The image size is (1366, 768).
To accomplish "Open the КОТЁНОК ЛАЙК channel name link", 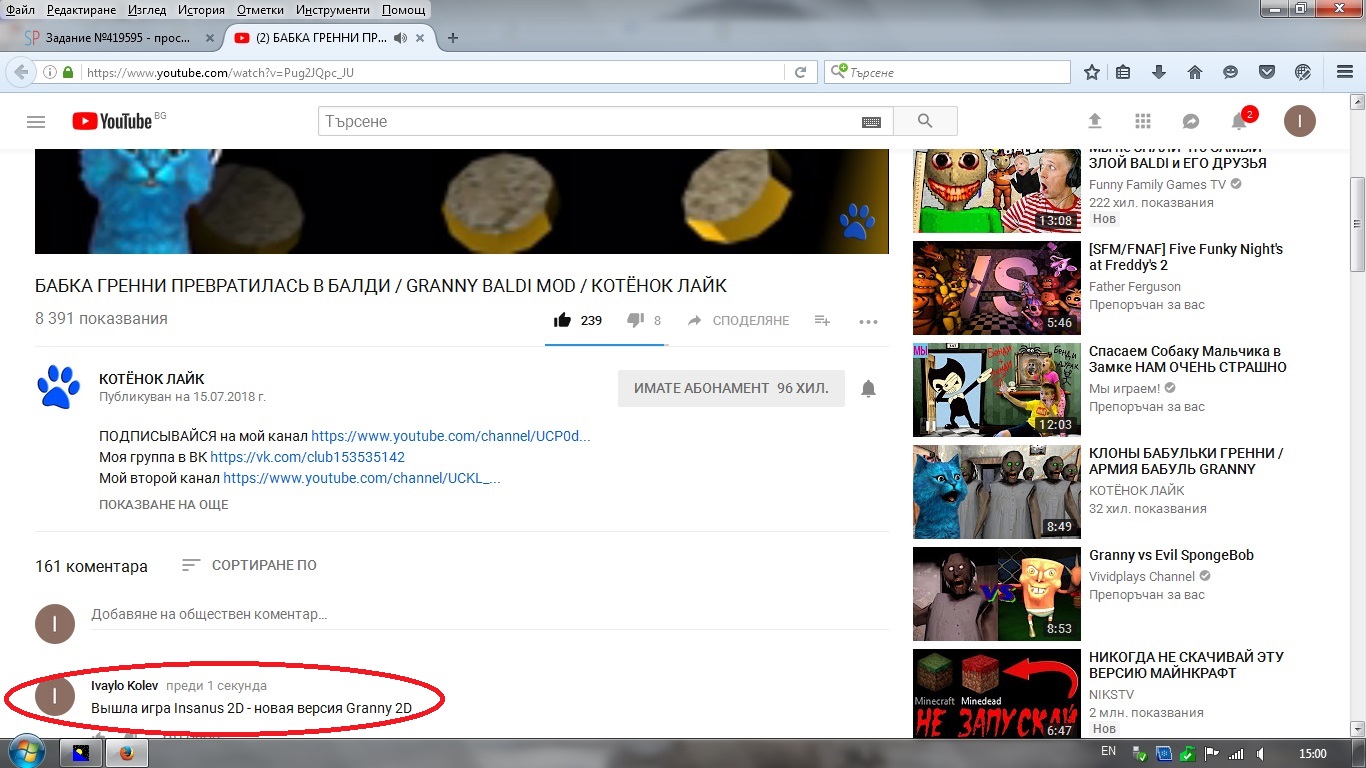I will pyautogui.click(x=152, y=379).
